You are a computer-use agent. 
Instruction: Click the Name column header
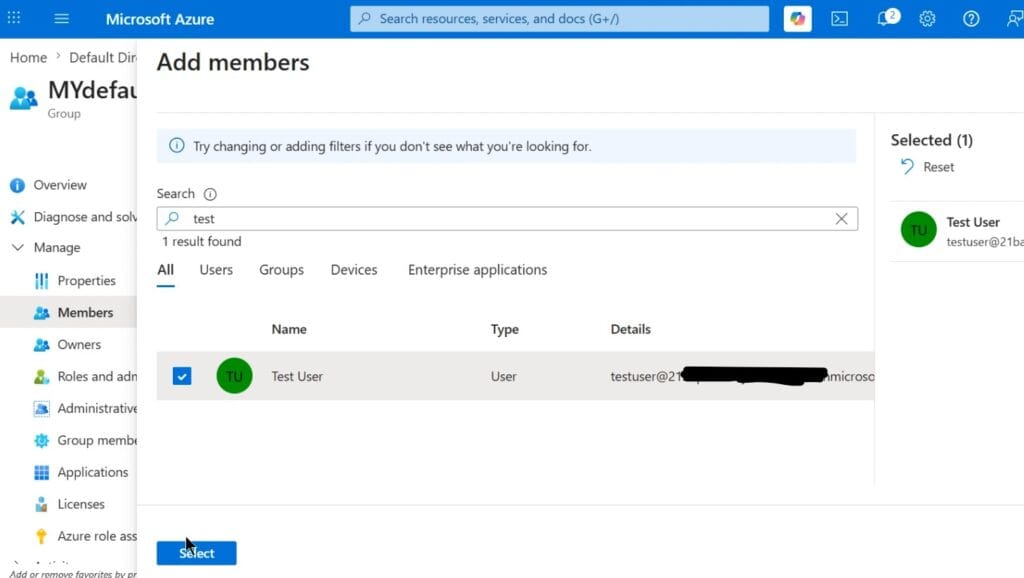[289, 329]
